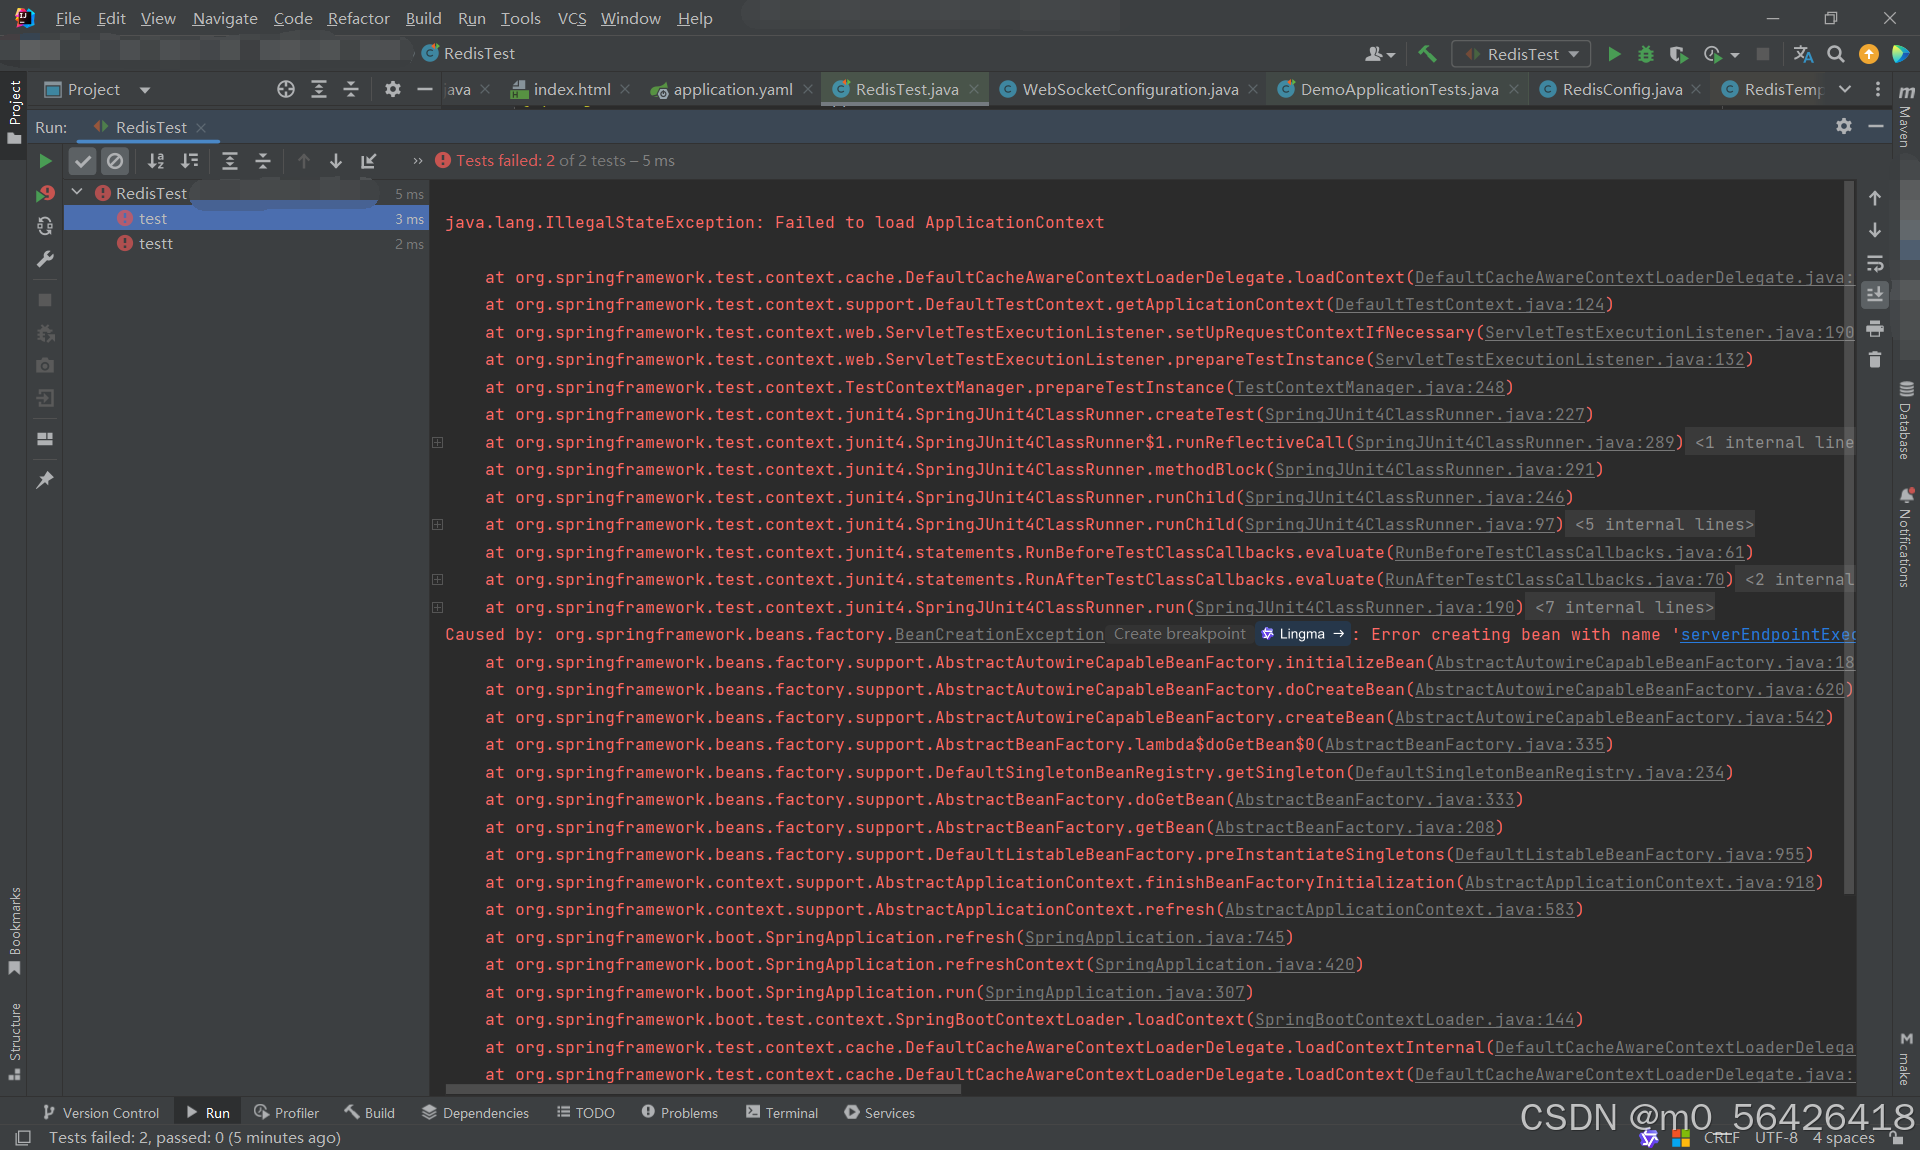Click the Rerun Failed Tests icon

(x=45, y=193)
